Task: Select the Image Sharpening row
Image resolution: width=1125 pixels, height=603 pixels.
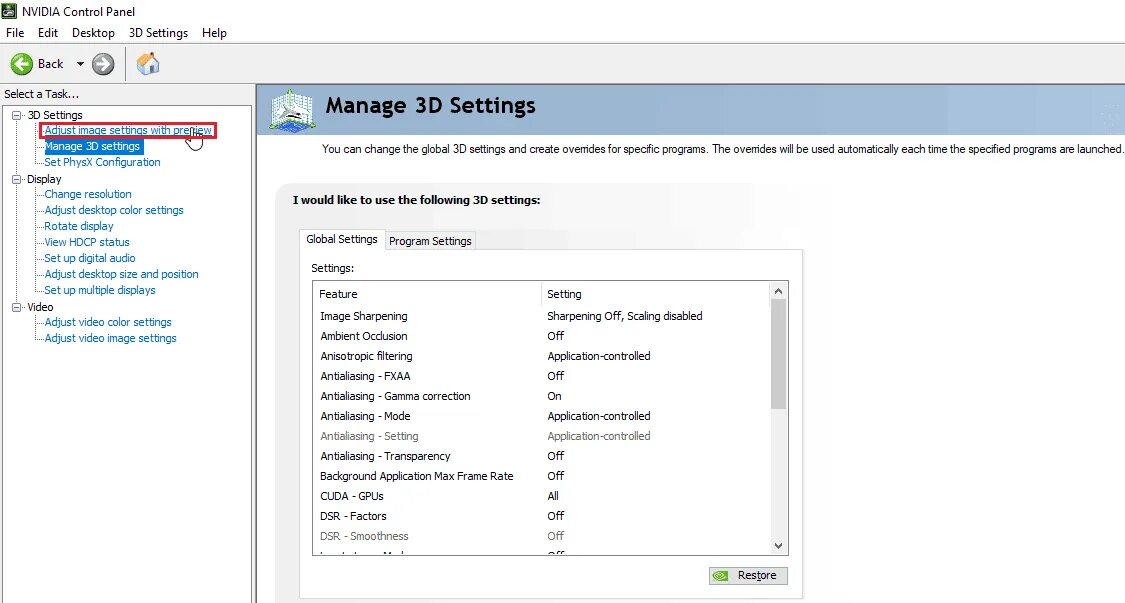Action: (541, 317)
